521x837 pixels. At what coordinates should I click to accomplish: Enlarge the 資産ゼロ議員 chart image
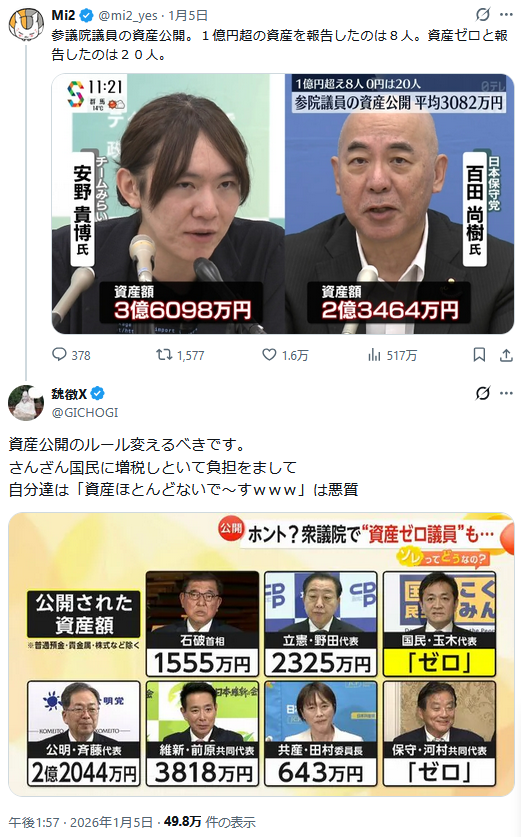tap(261, 655)
